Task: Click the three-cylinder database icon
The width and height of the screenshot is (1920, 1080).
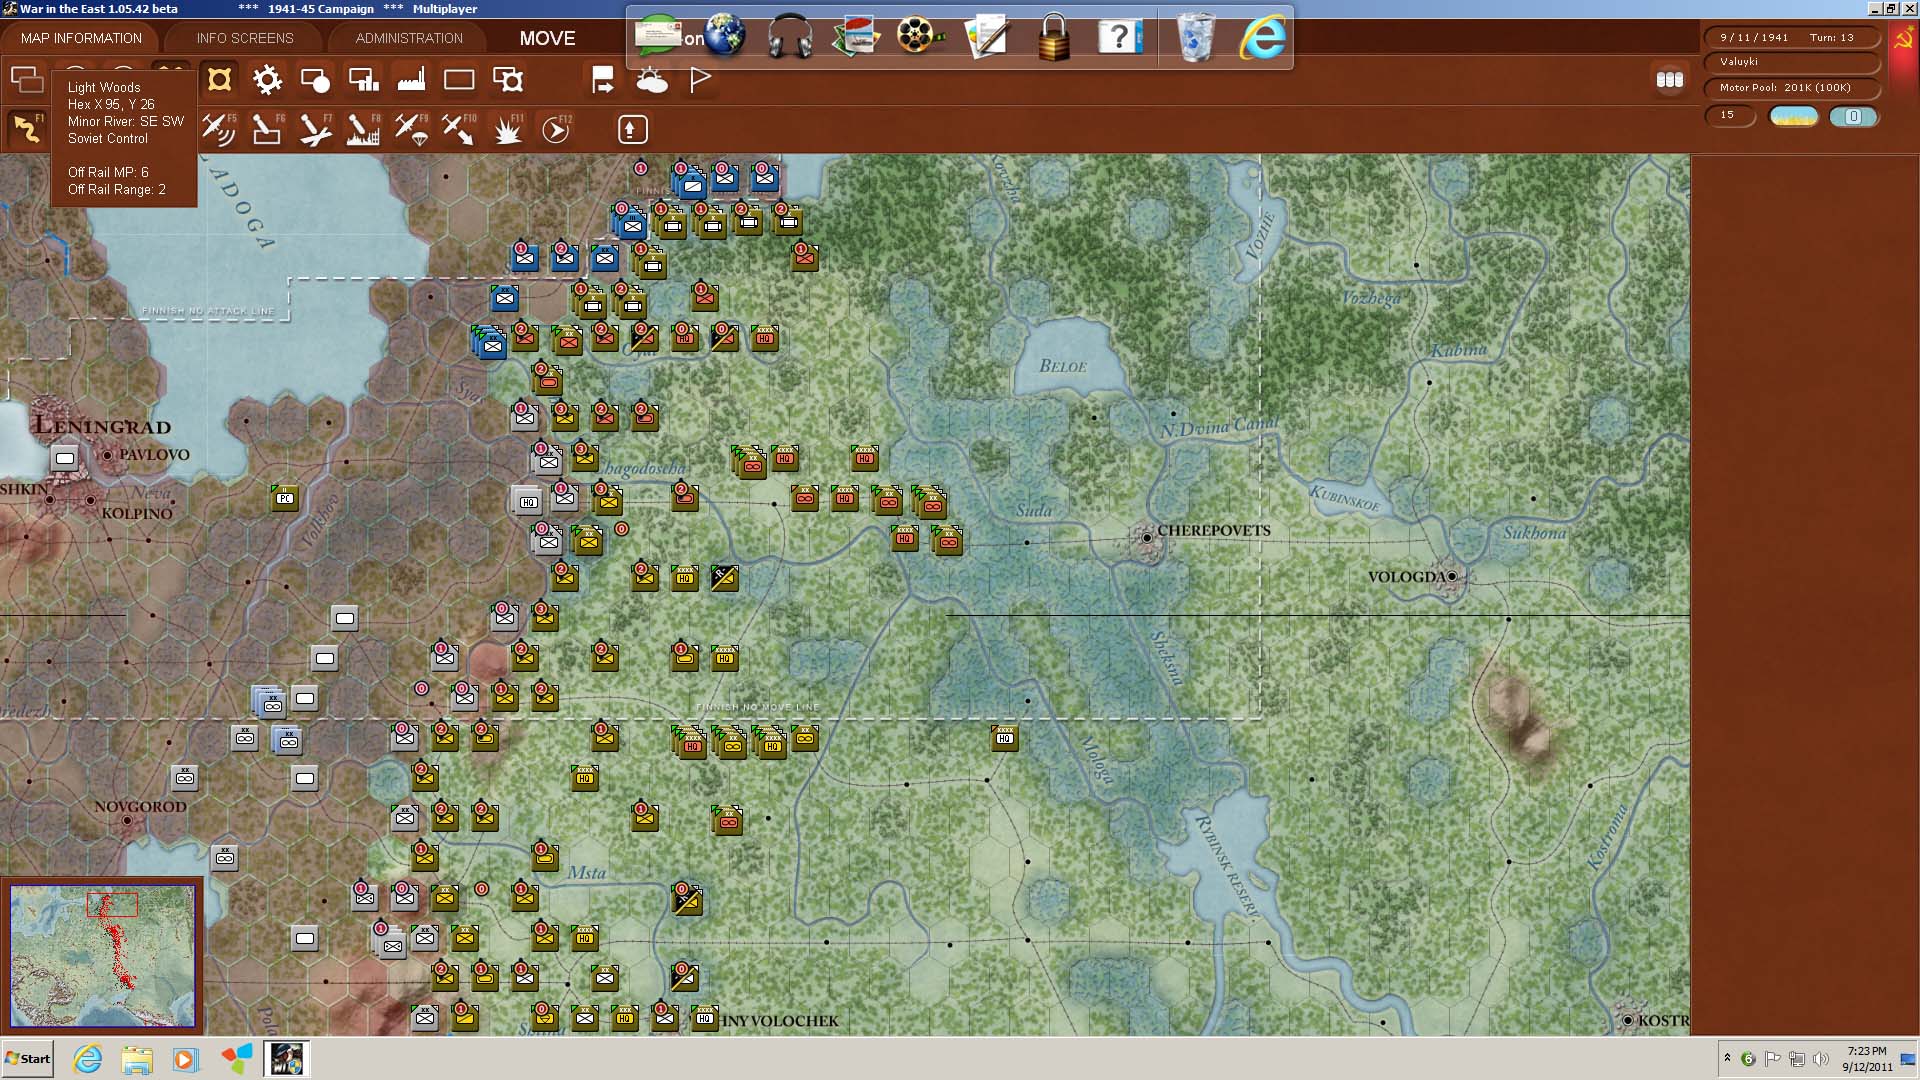Action: coord(1669,80)
